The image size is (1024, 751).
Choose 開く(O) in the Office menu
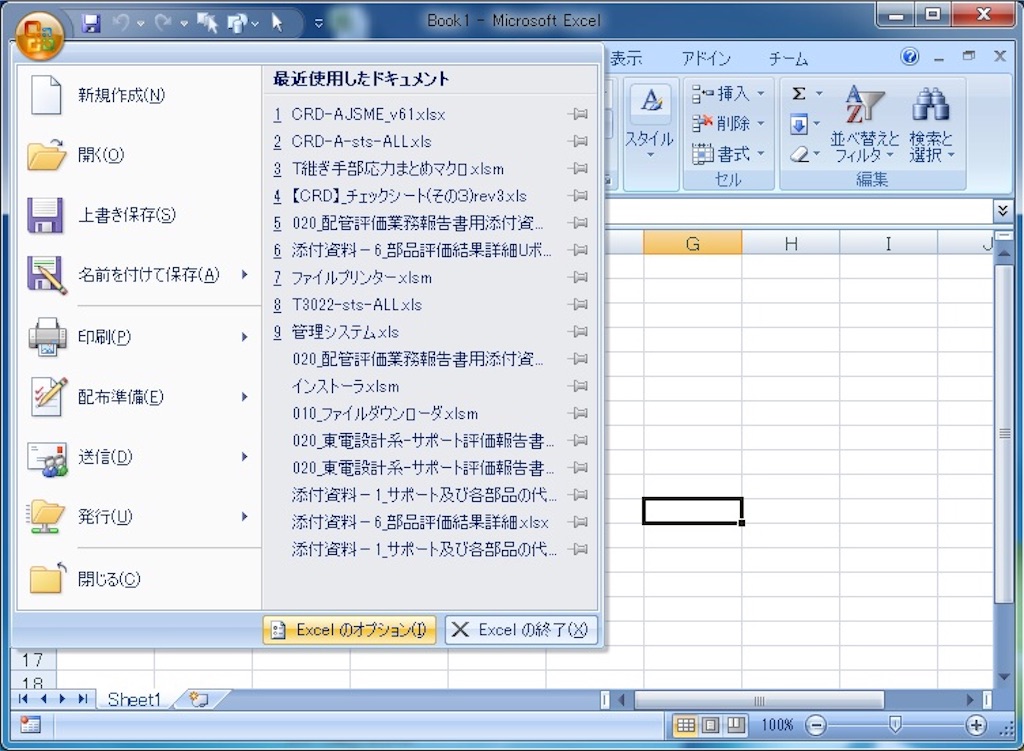(x=140, y=155)
